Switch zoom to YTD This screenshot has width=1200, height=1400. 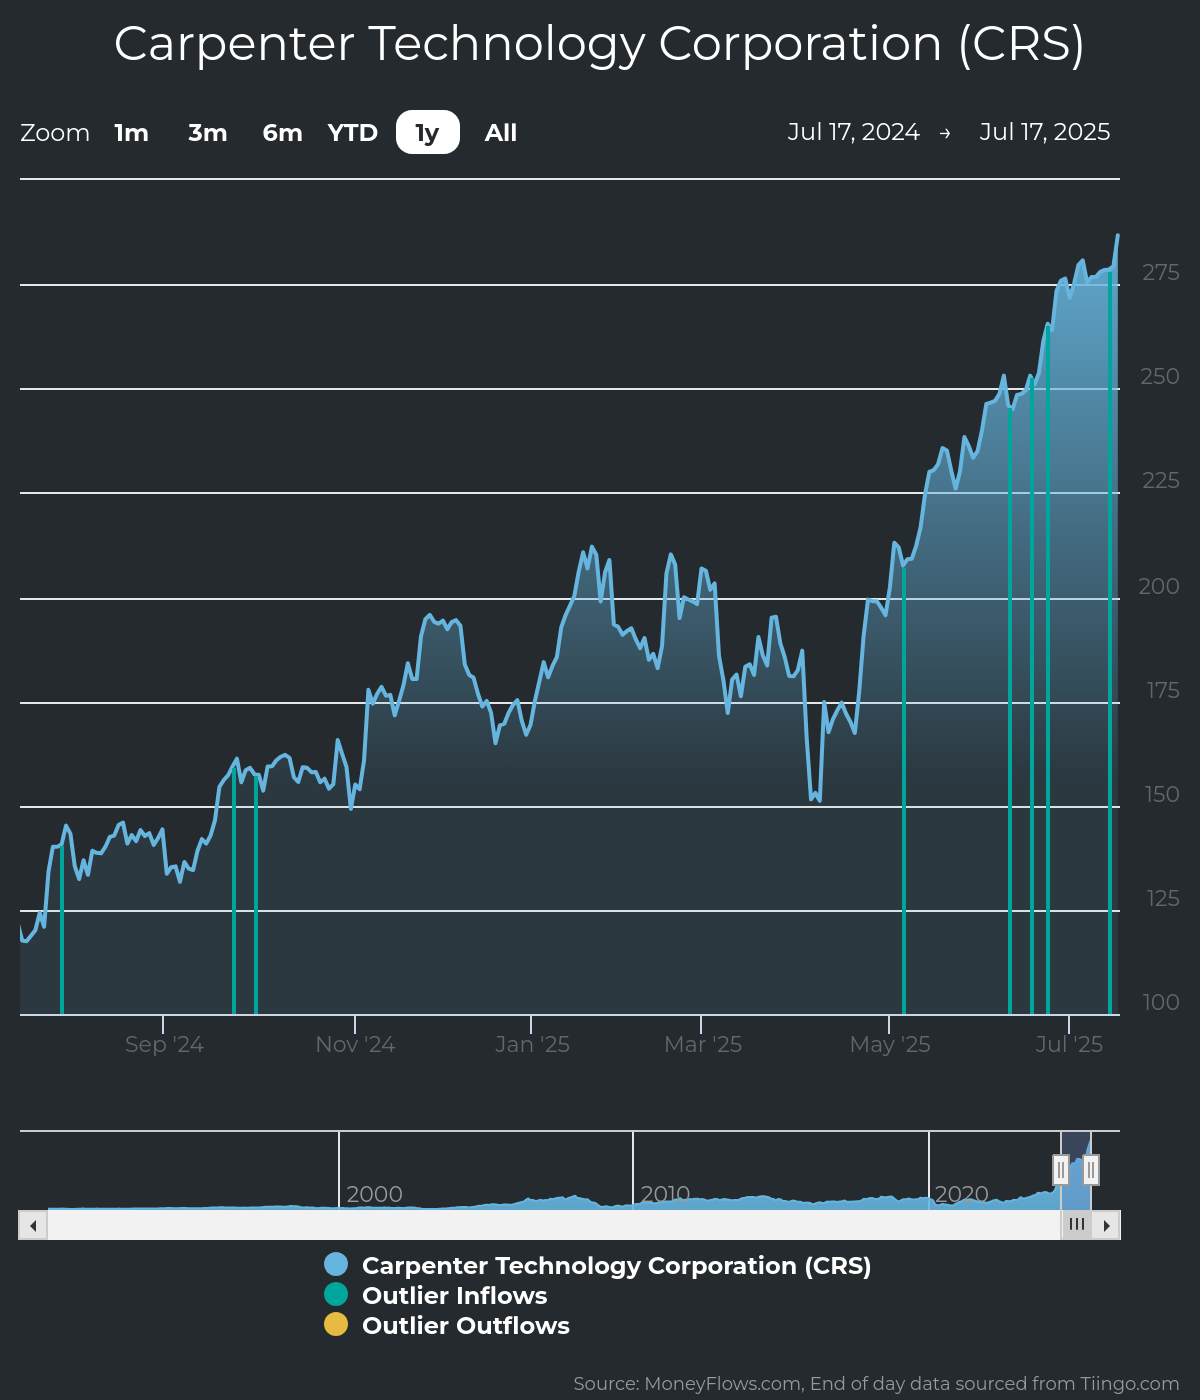353,133
